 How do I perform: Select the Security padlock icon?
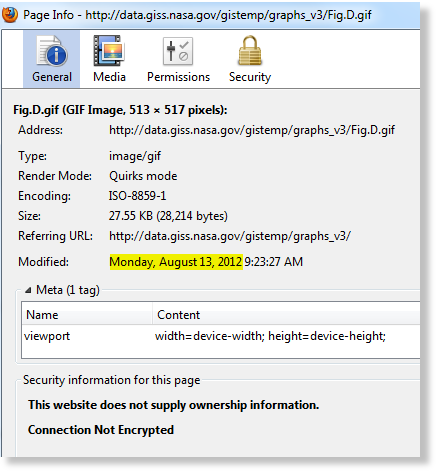coord(250,51)
